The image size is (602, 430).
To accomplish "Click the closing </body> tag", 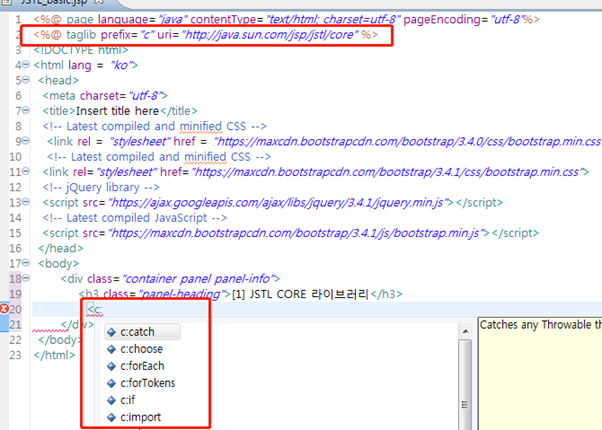I will click(60, 340).
